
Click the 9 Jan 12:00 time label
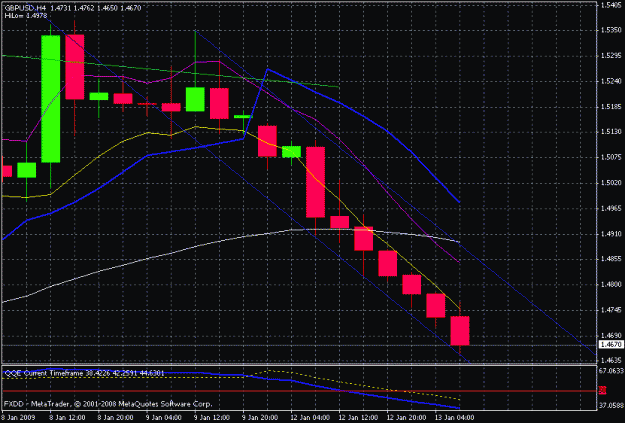click(x=212, y=417)
